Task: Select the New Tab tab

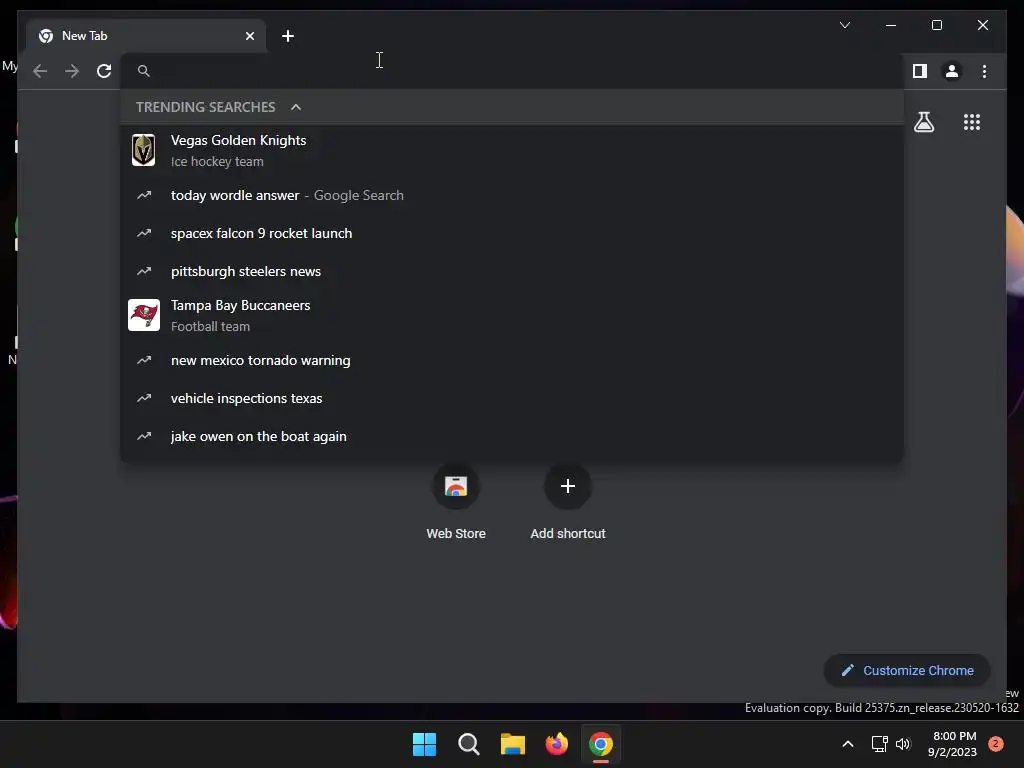Action: click(x=146, y=36)
